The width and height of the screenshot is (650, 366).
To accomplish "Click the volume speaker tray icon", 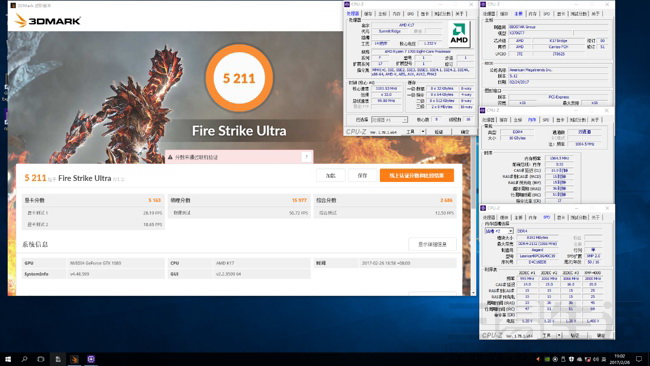I will [x=597, y=359].
